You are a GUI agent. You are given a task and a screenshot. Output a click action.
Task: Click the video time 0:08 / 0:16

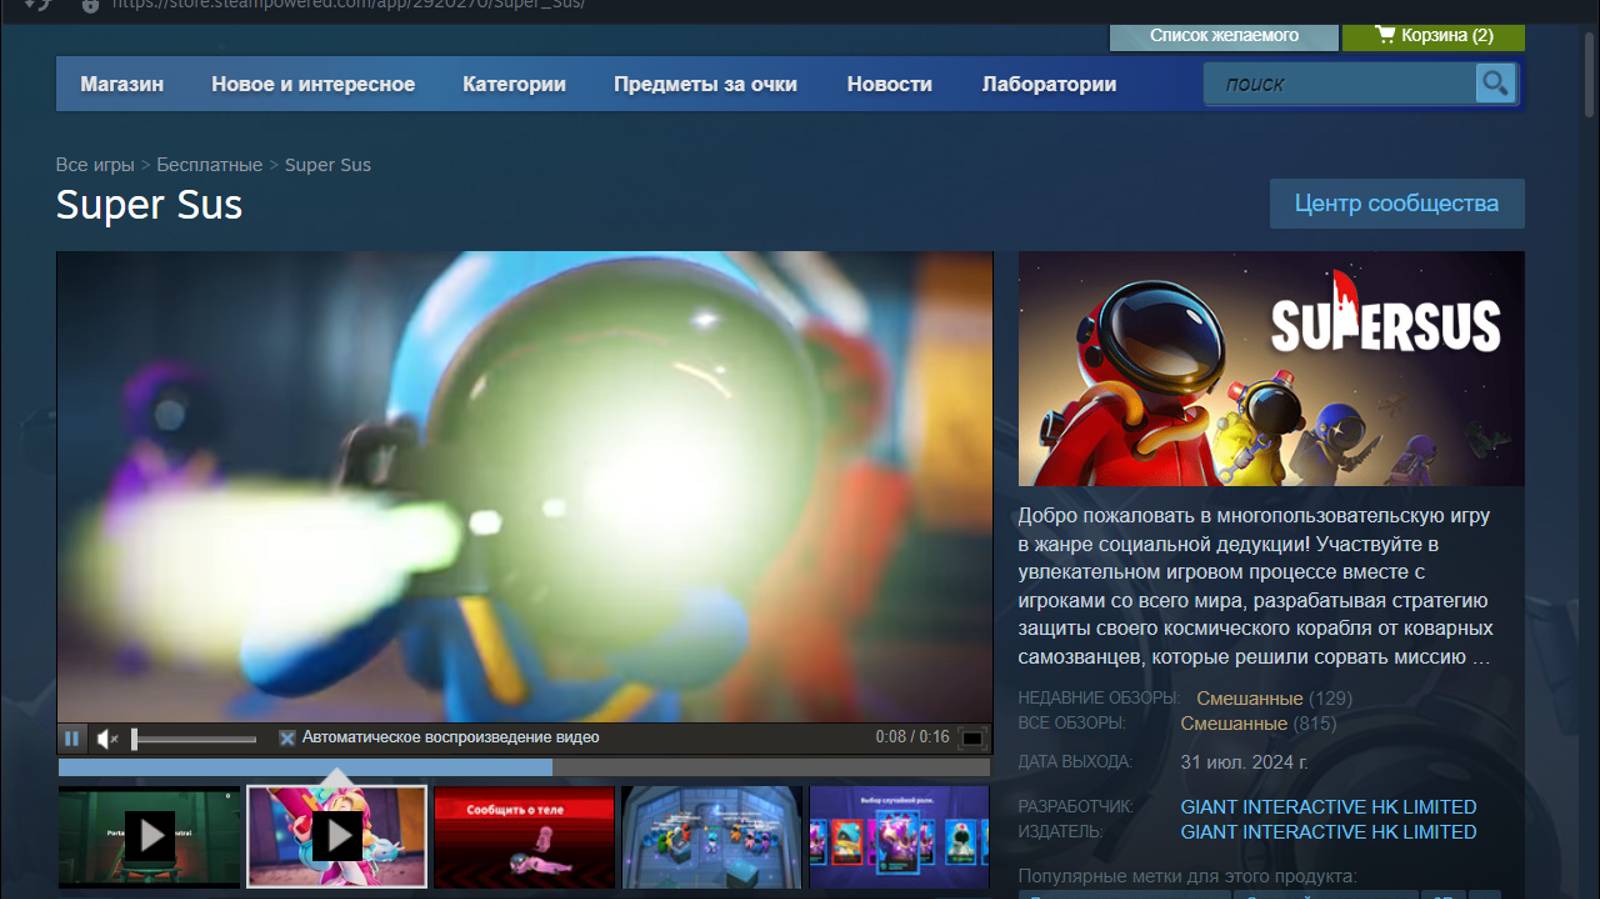click(912, 737)
